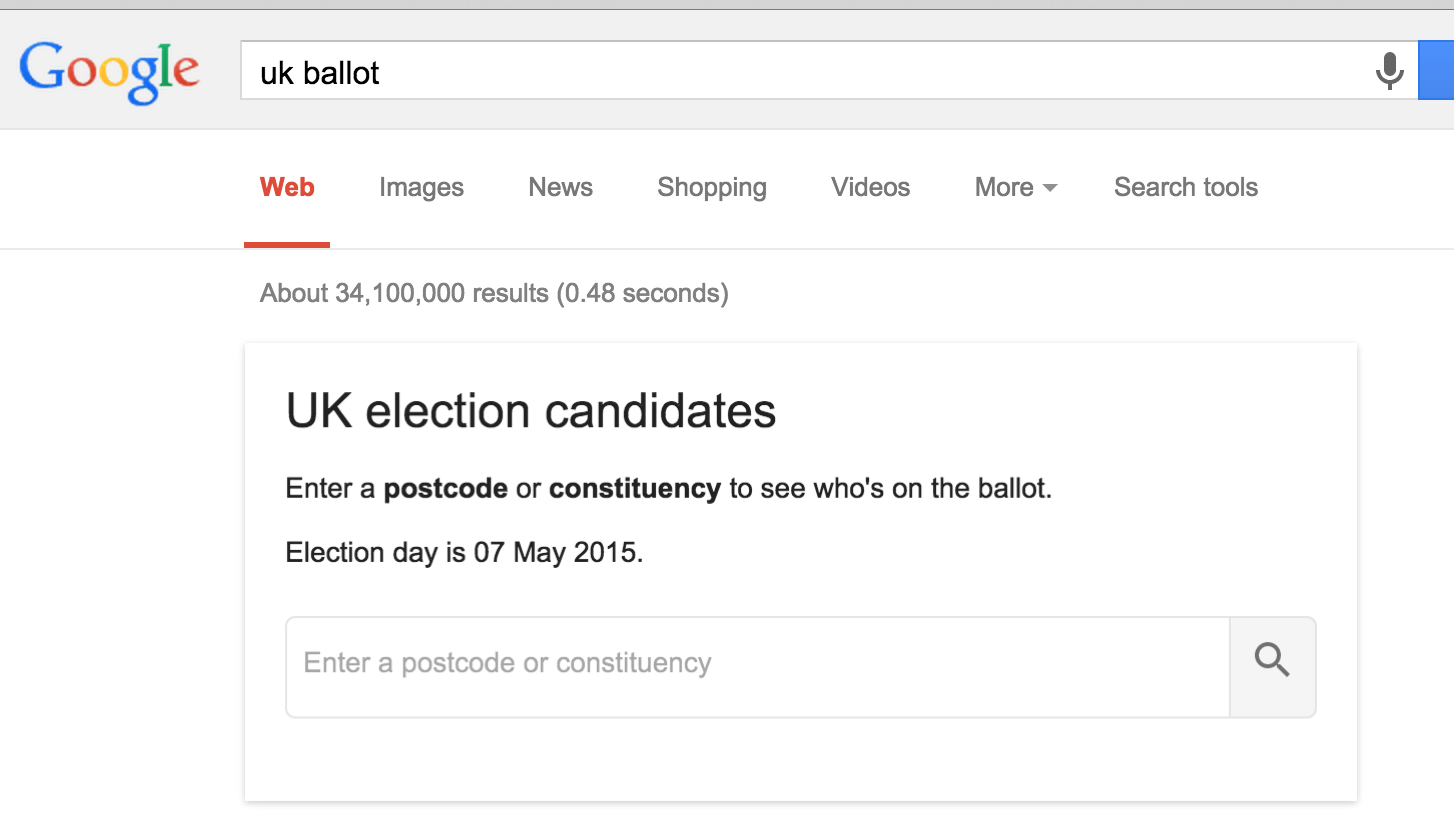Image resolution: width=1454 pixels, height=820 pixels.
Task: Click the 'UK election candidates' heading
Action: pos(531,412)
